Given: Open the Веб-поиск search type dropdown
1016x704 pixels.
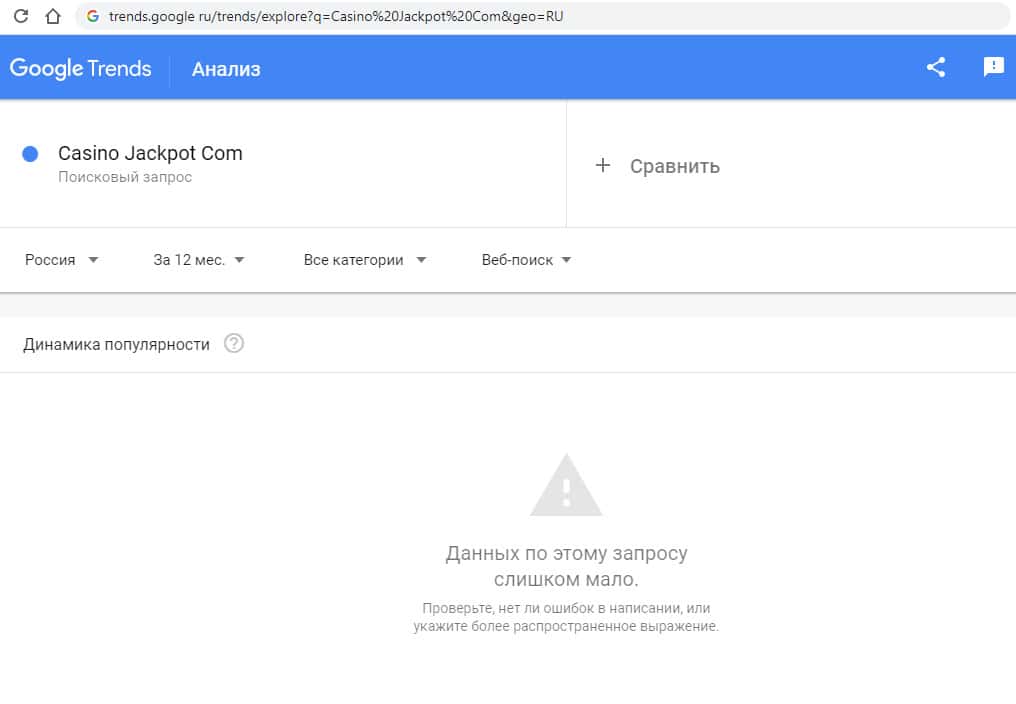Looking at the screenshot, I should coord(526,260).
